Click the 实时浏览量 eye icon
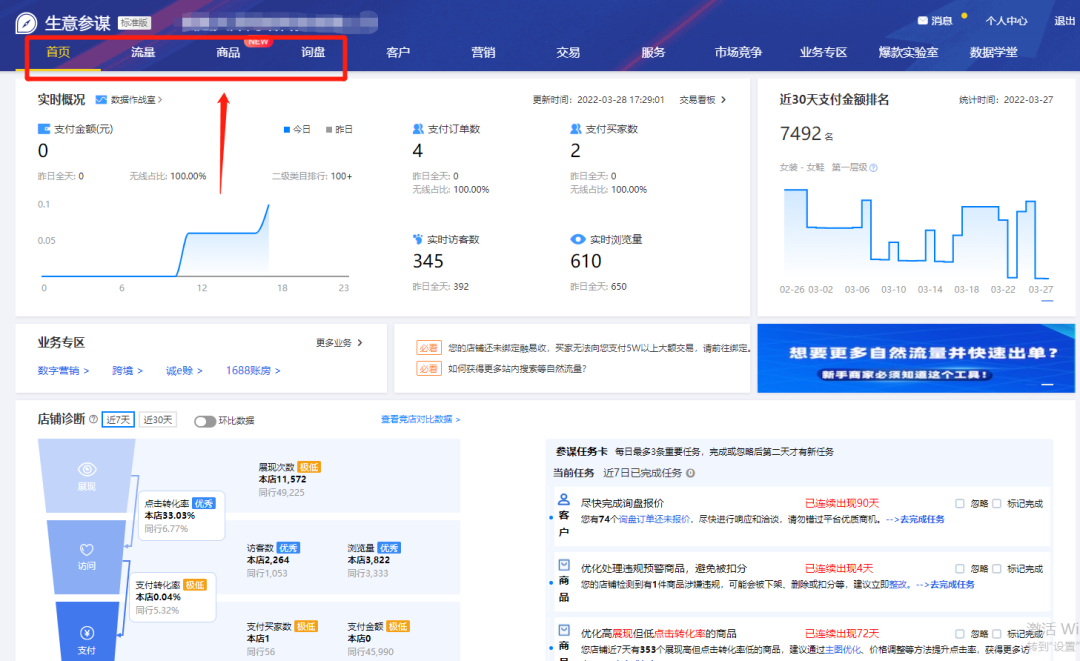The height and width of the screenshot is (661, 1080). (x=578, y=240)
